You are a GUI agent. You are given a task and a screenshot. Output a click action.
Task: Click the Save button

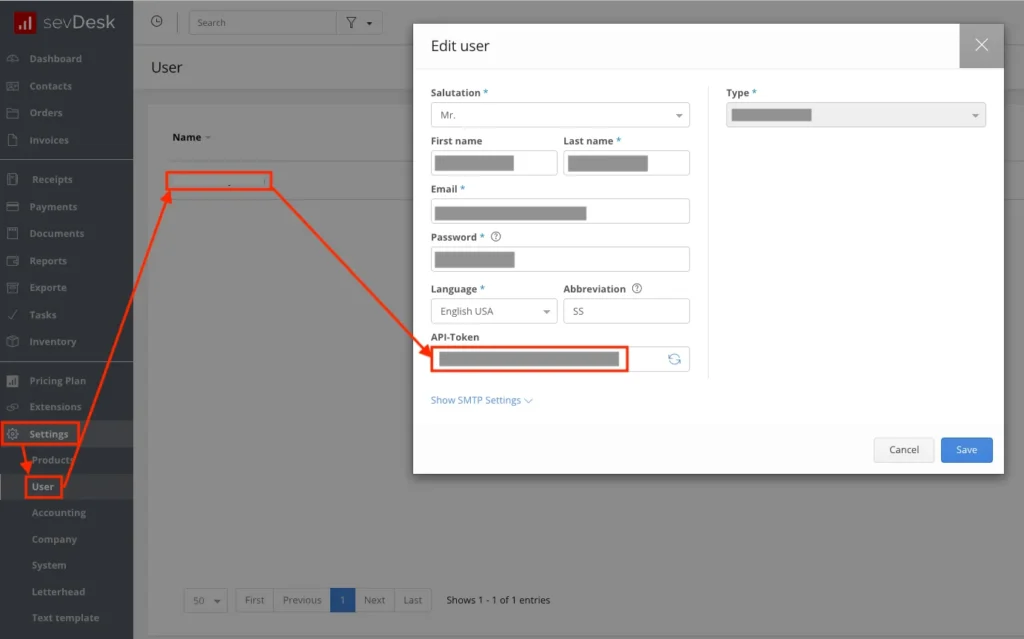pyautogui.click(x=966, y=450)
